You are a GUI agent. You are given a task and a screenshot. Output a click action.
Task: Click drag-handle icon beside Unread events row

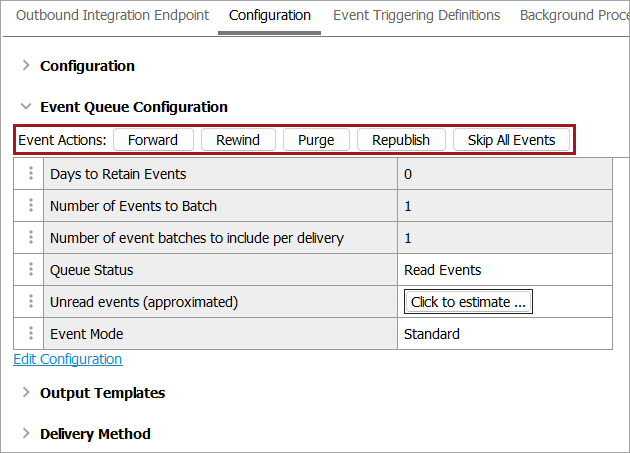click(x=30, y=302)
